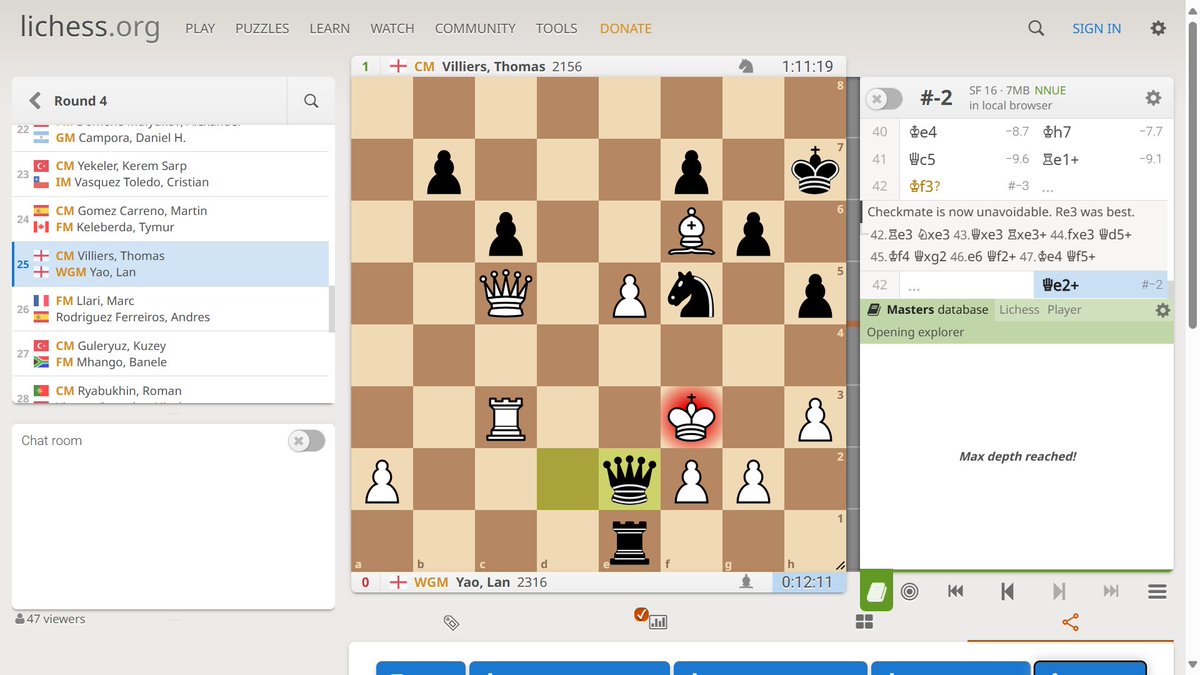Open computer analysis via the chart icon
The width and height of the screenshot is (1200, 675).
click(x=658, y=621)
